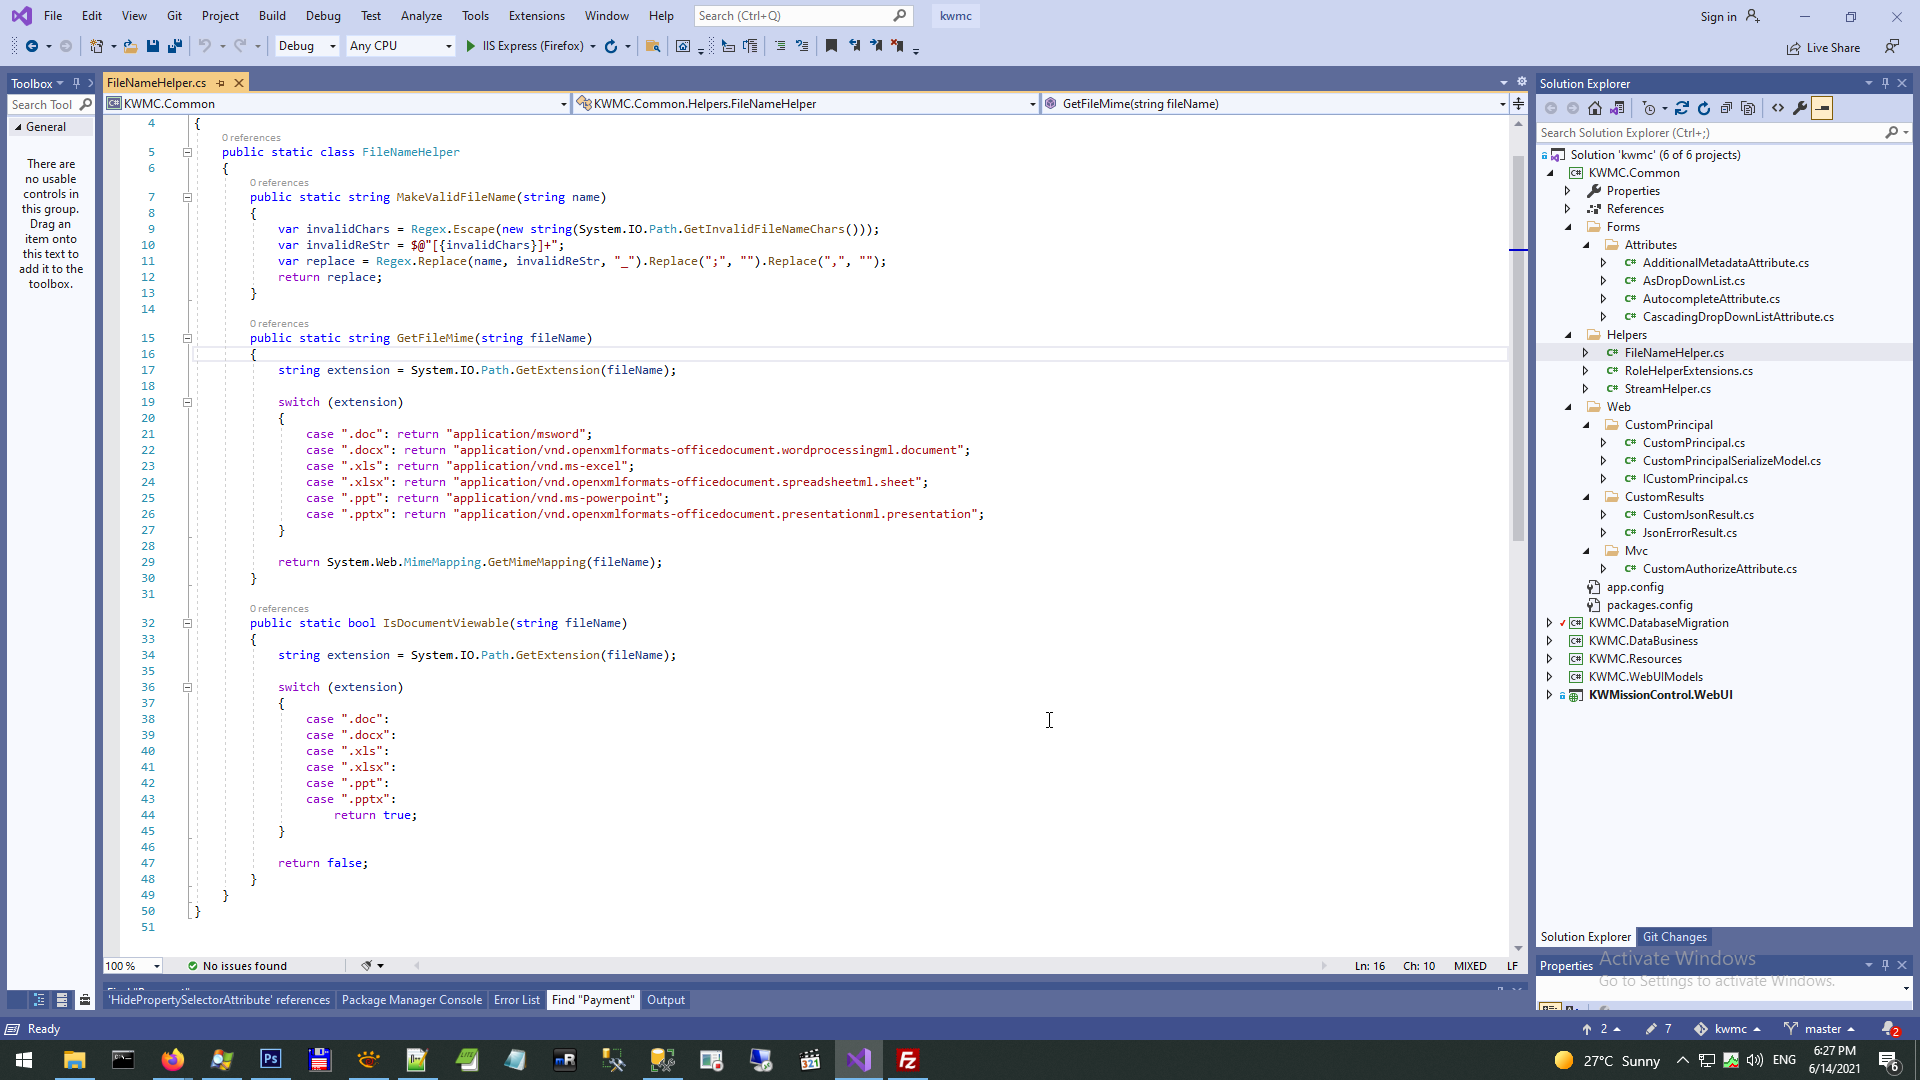Open Properties via the Solution Explorer wrench icon
This screenshot has height=1080, width=1920.
point(1800,108)
